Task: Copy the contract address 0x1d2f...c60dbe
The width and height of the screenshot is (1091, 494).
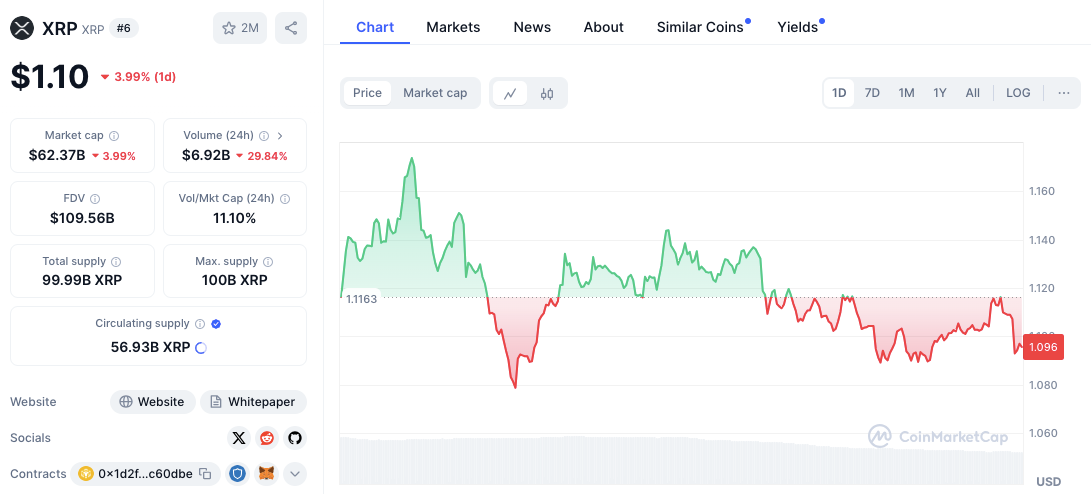Action: point(205,474)
